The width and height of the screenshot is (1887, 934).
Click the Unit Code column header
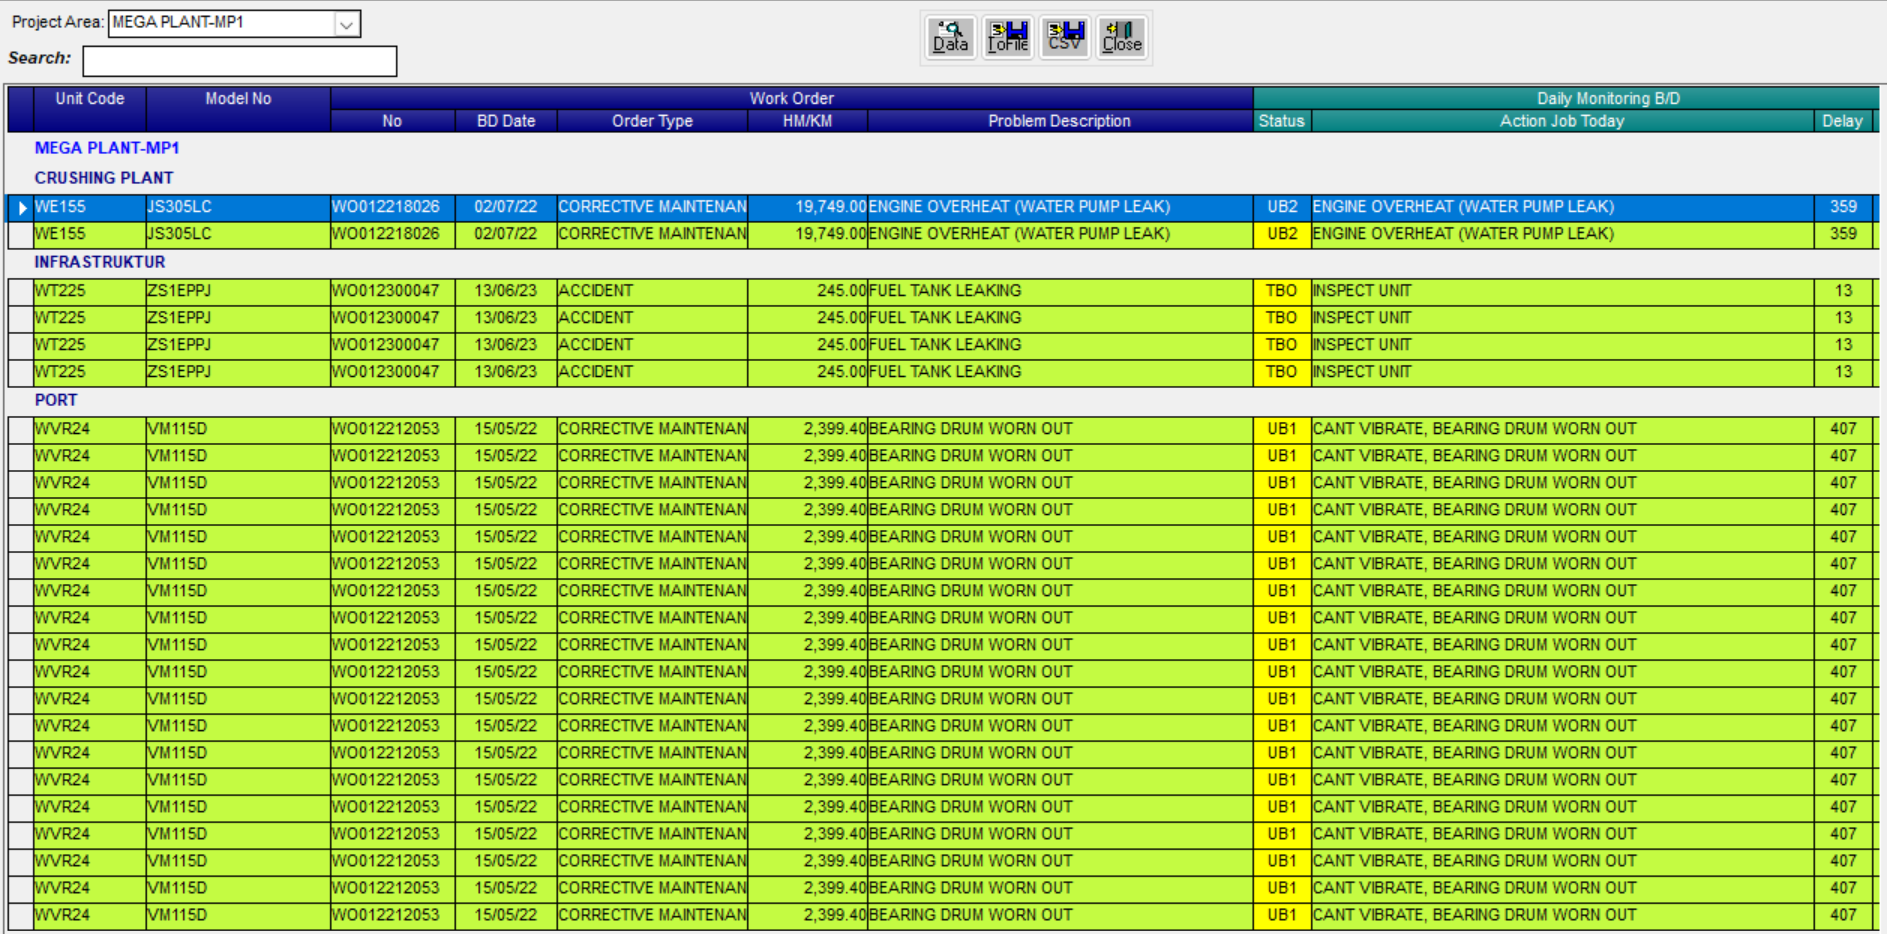click(90, 99)
